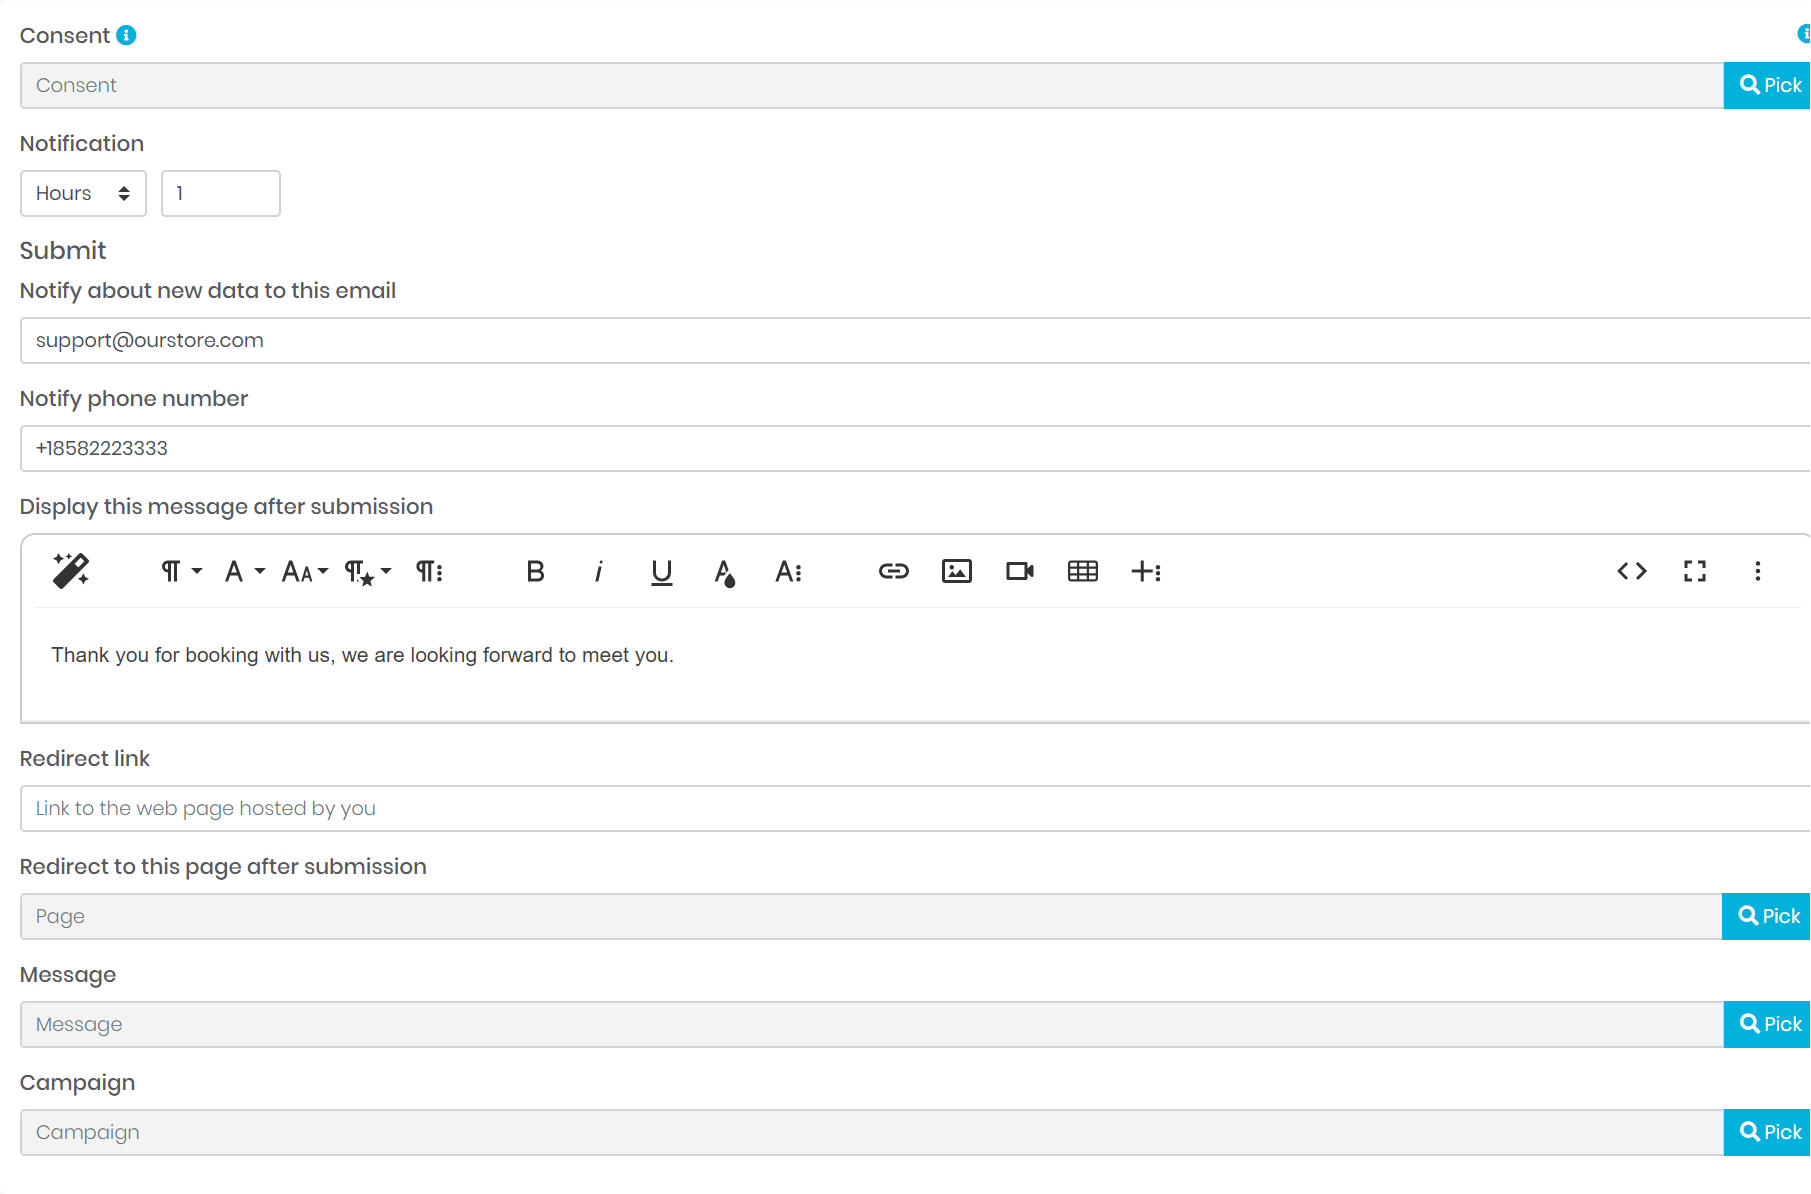The height and width of the screenshot is (1194, 1811).
Task: Switch the editor to code view
Action: coord(1631,571)
